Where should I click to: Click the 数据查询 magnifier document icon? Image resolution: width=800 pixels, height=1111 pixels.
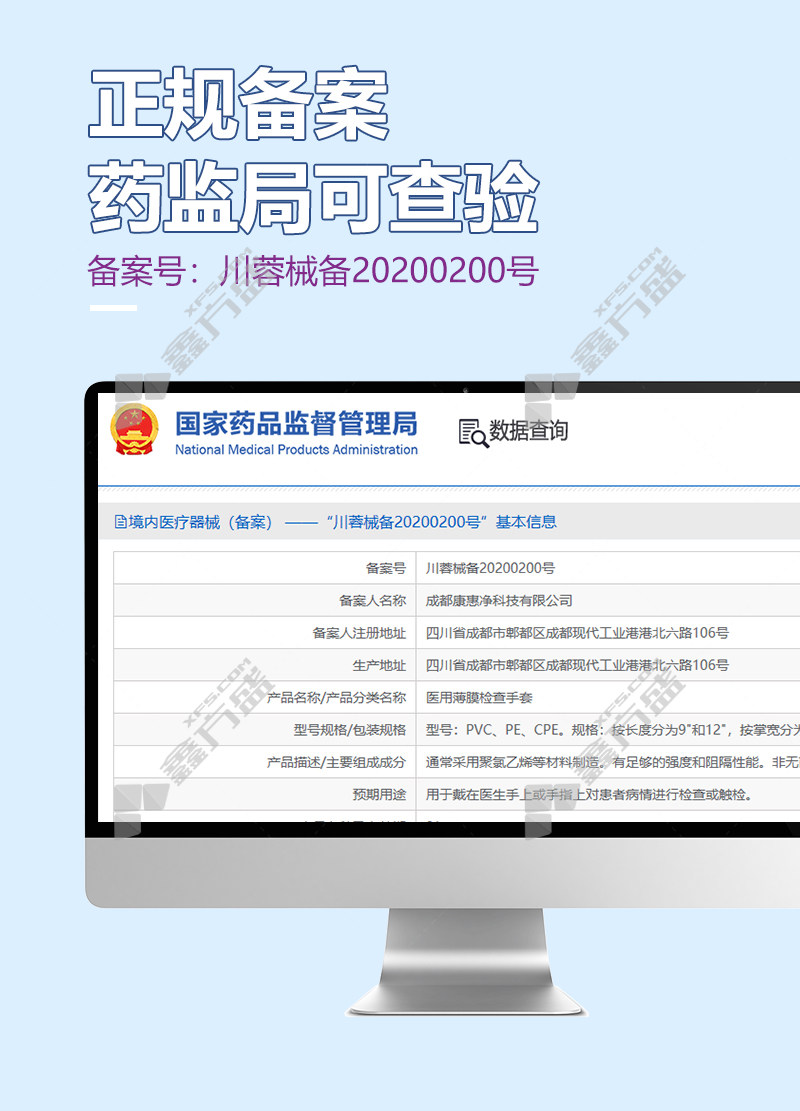pos(472,433)
